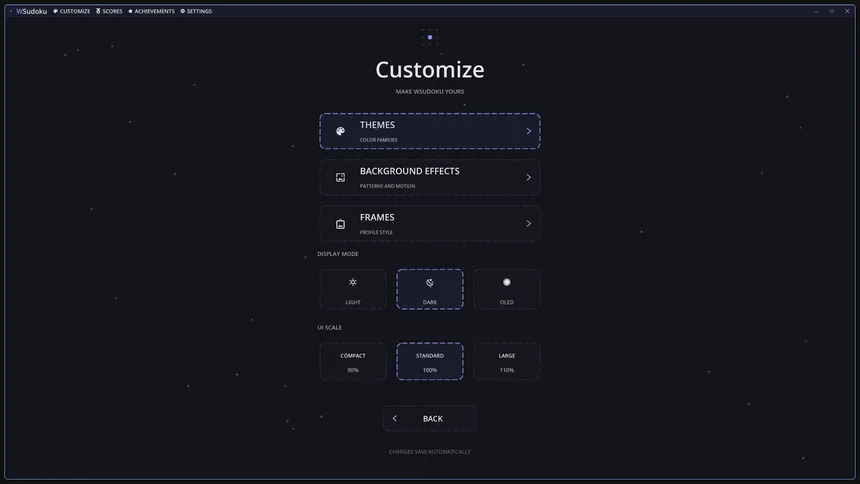The height and width of the screenshot is (484, 860).
Task: Click the palette icon next to Customize menu
Action: (55, 11)
